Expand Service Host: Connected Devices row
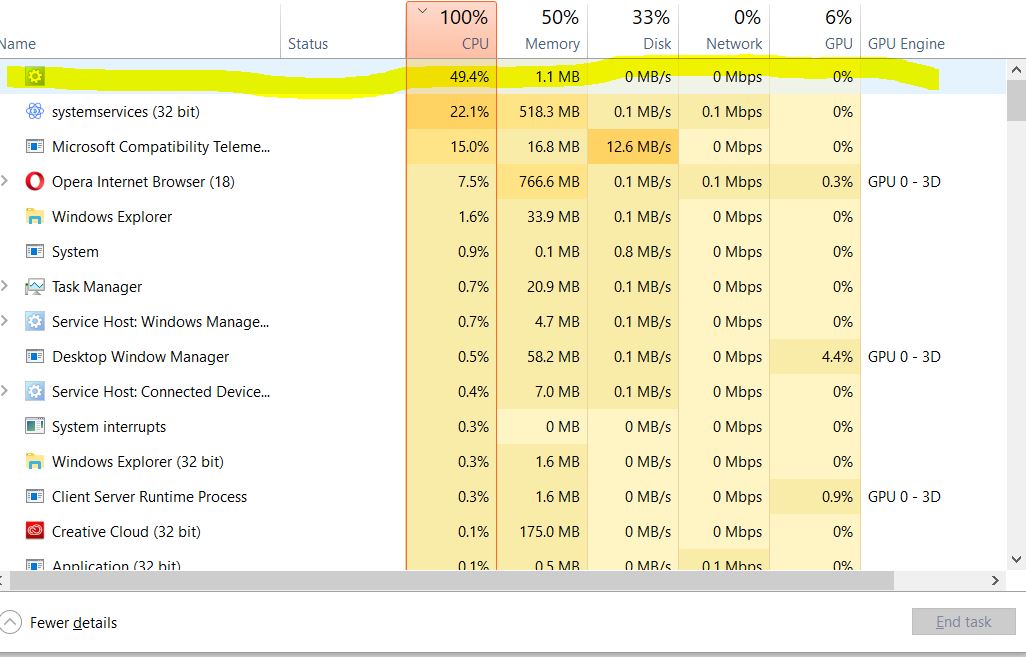 pos(5,392)
